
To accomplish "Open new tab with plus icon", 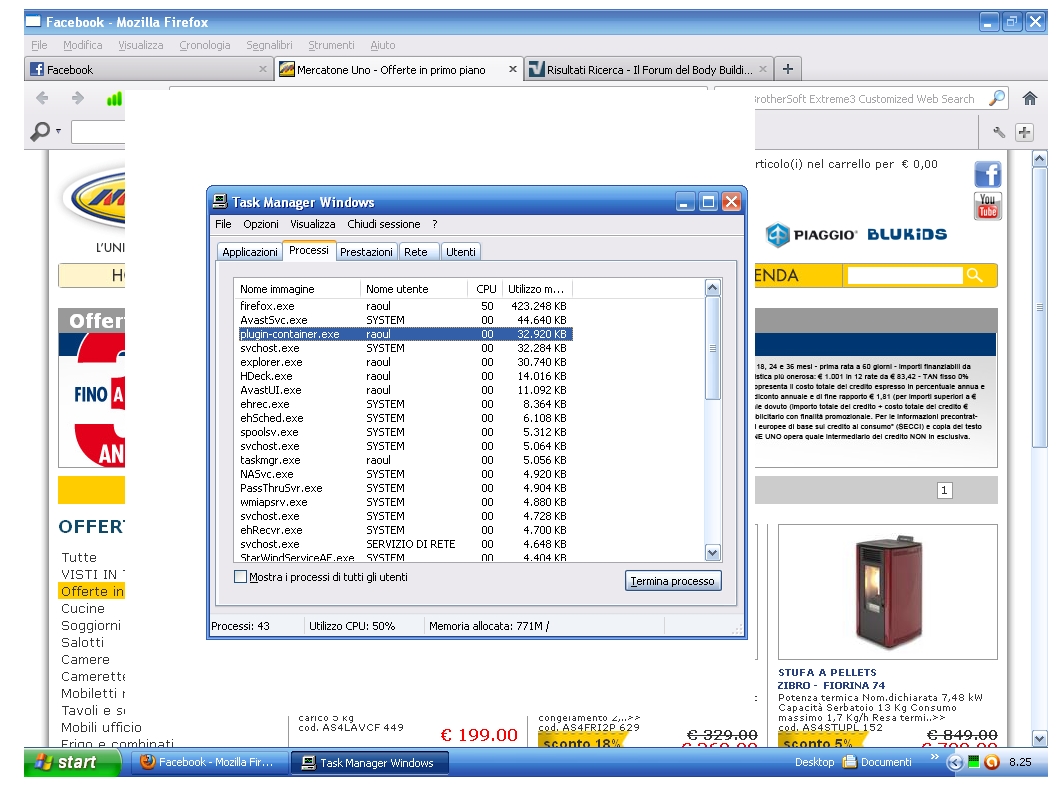I will 788,69.
